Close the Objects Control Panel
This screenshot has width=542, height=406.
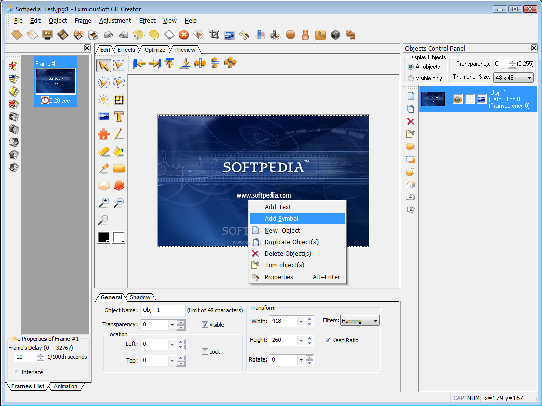534,48
